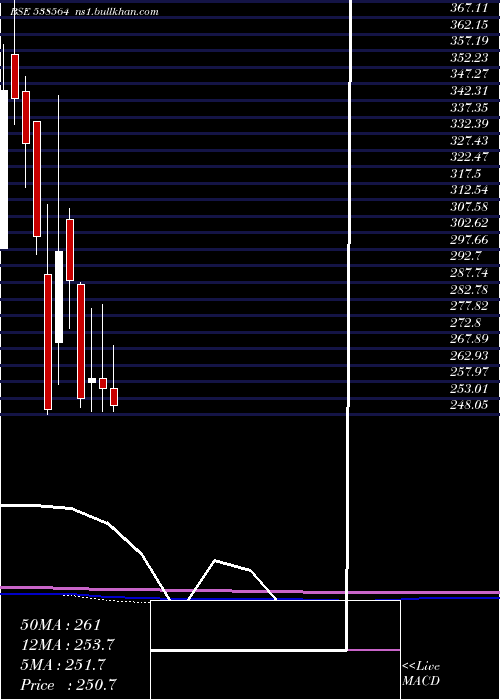Screen dimensions: 500x700
Task: Click the 307.58 price label
Action: pos(469,207)
